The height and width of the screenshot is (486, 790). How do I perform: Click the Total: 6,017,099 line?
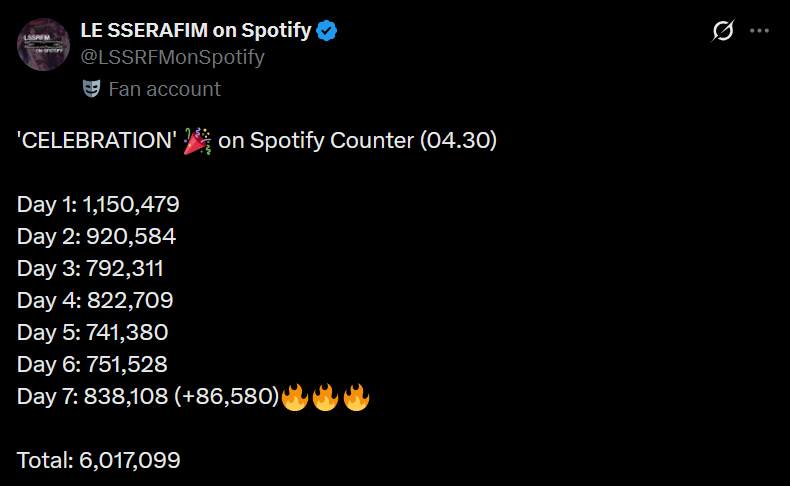tap(99, 460)
